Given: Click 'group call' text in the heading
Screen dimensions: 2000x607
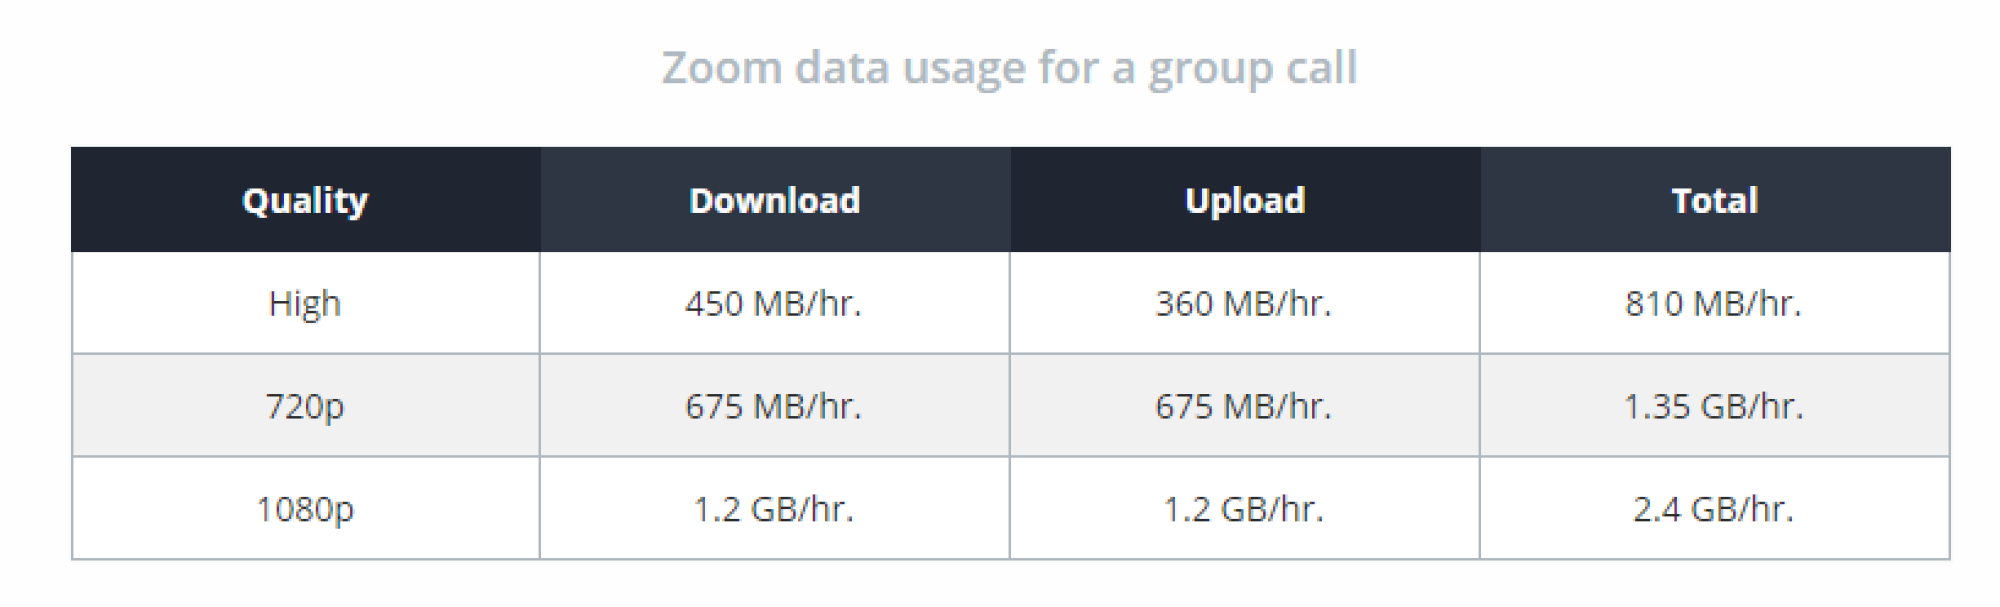Looking at the screenshot, I should coord(1253,70).
